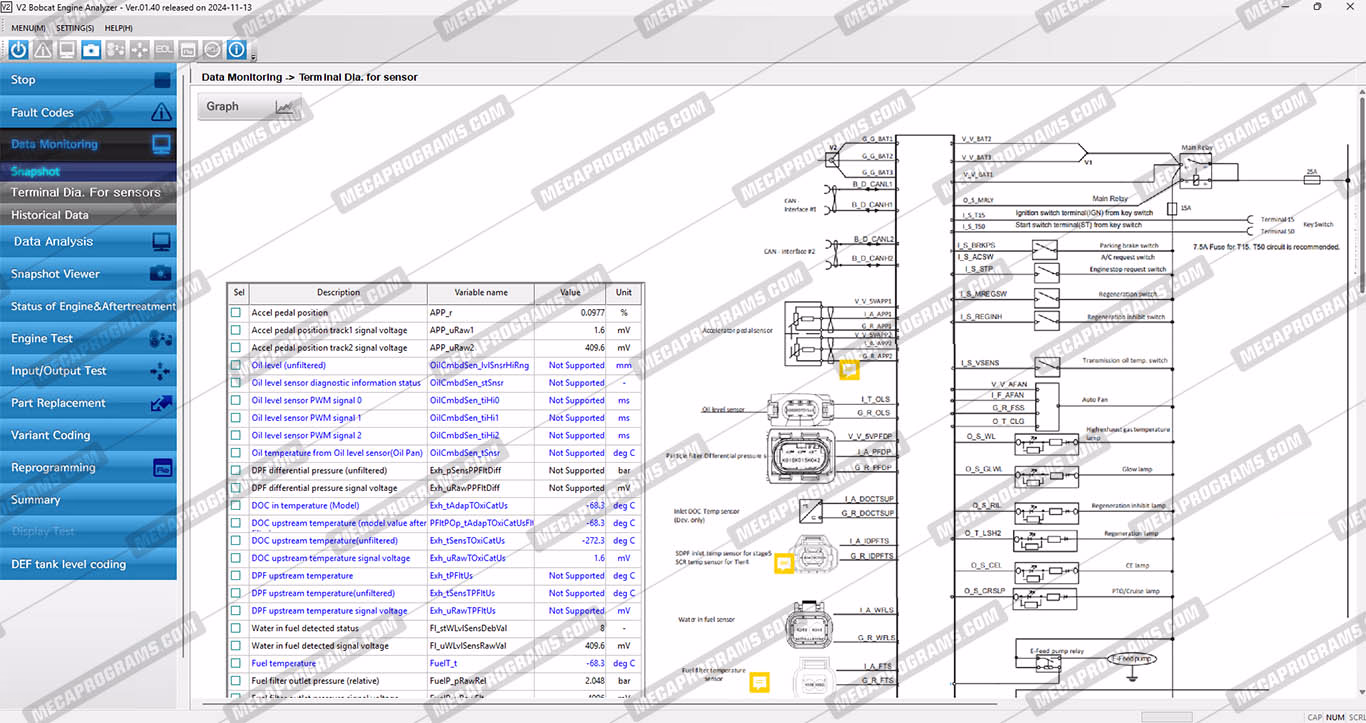Click the camera snapshot toolbar icon
The width and height of the screenshot is (1366, 723).
91,49
